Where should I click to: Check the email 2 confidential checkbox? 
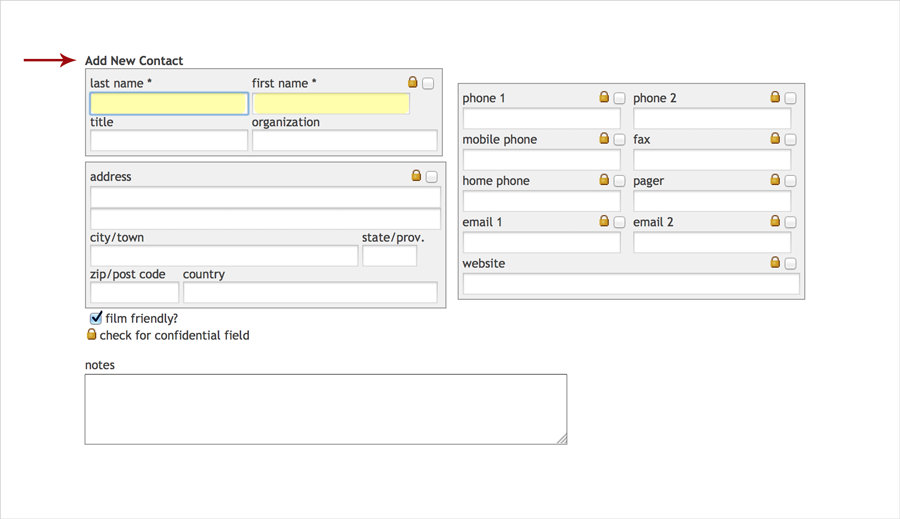tap(790, 222)
